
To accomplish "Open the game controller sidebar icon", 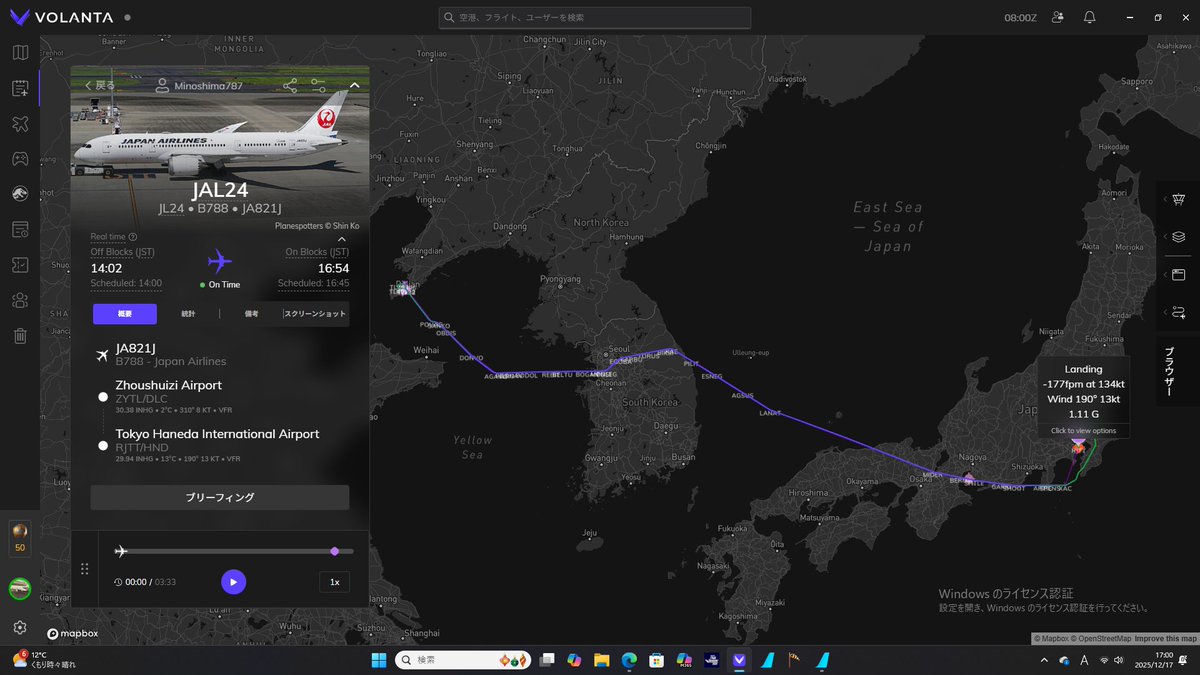I will click(x=20, y=158).
